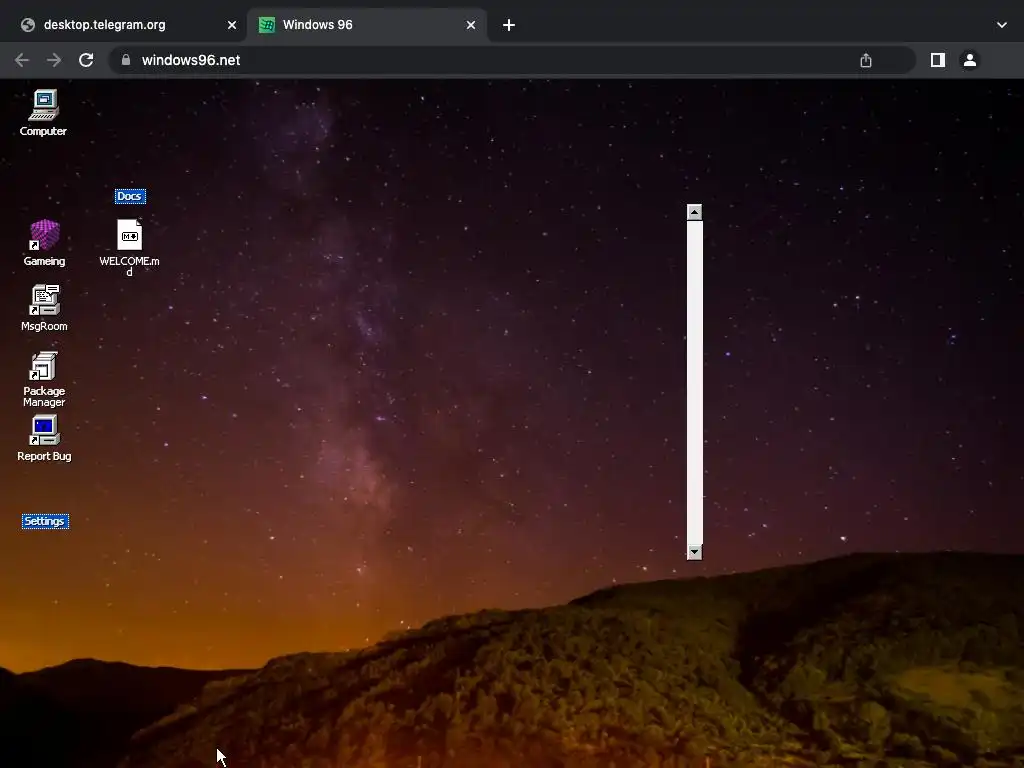Image resolution: width=1024 pixels, height=768 pixels.
Task: Launch the Gameing purple cube shortcut
Action: tap(44, 242)
